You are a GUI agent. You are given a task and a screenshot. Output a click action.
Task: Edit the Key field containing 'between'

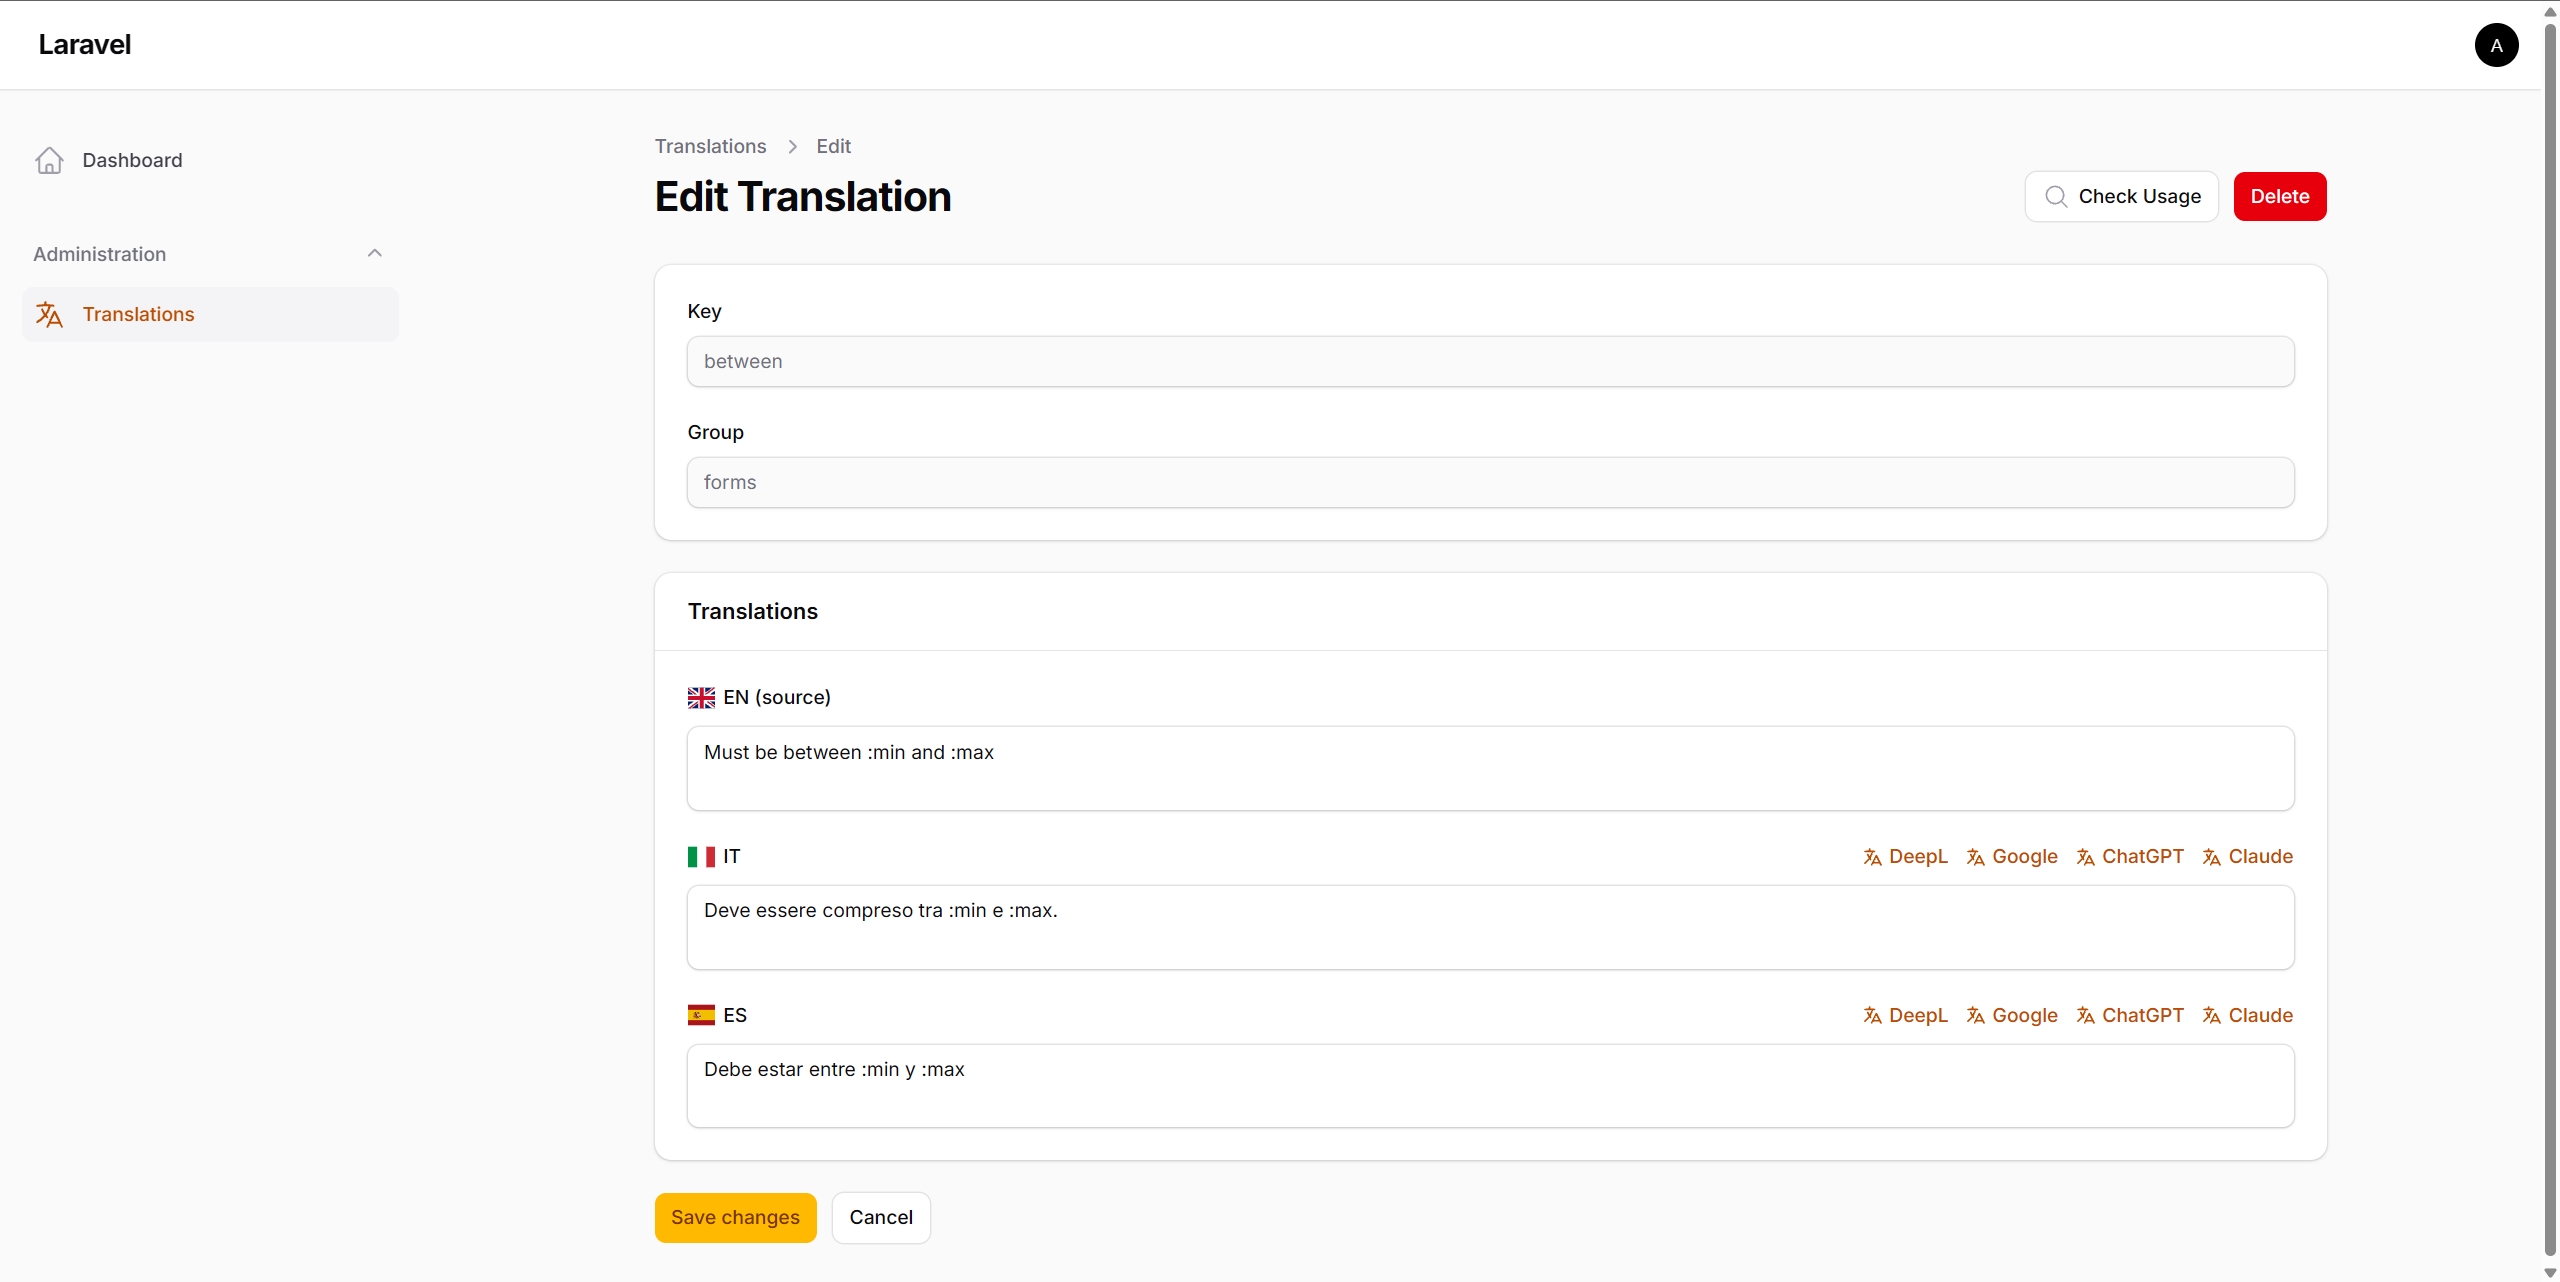(x=1488, y=361)
